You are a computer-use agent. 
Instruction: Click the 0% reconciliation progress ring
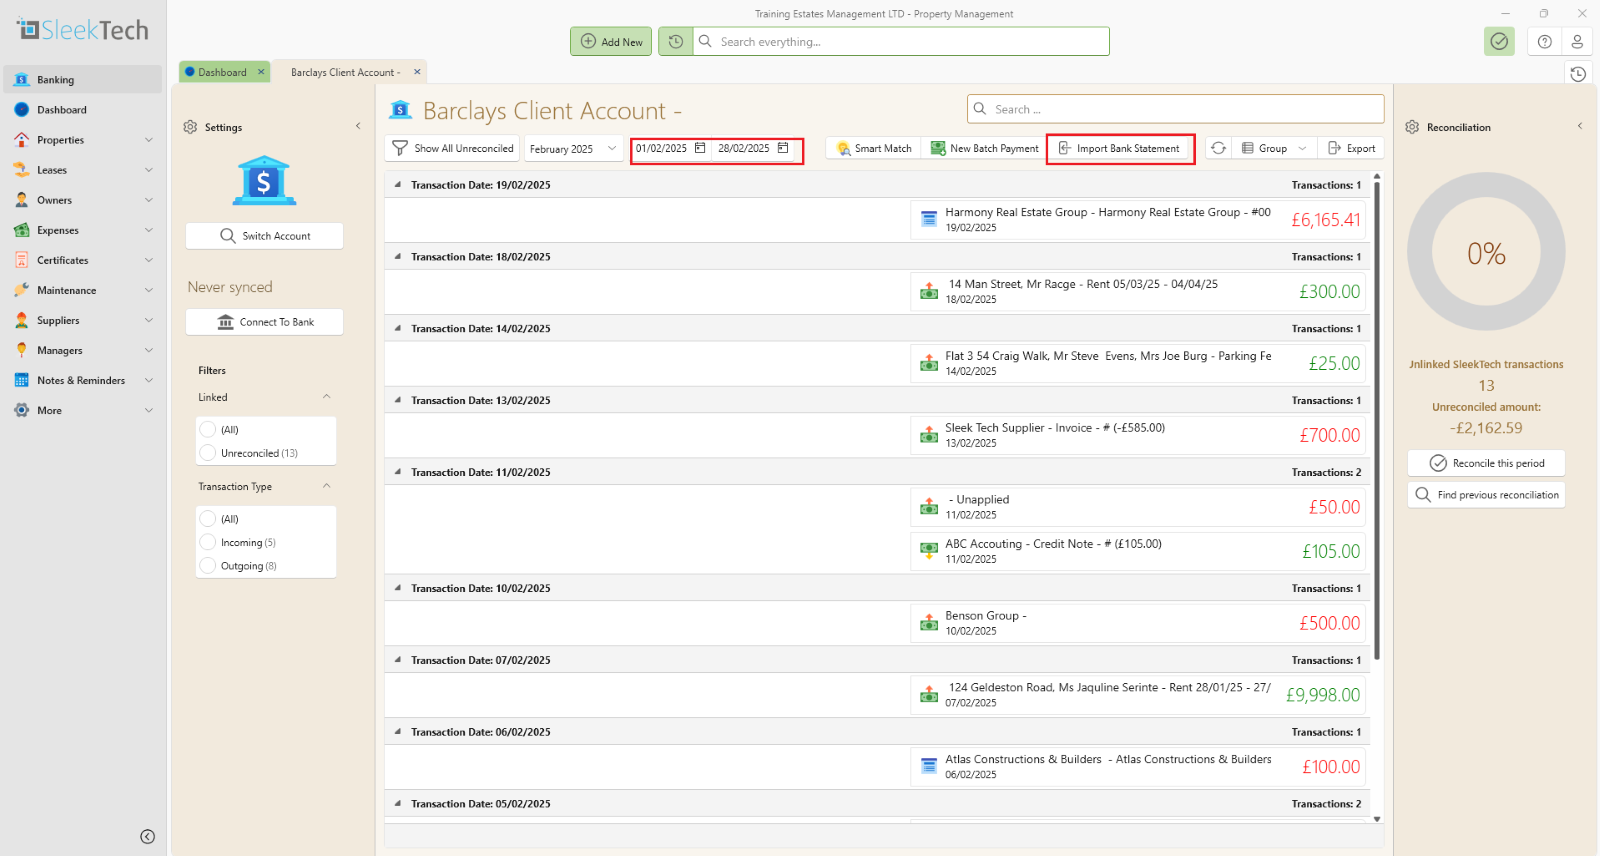tap(1486, 252)
